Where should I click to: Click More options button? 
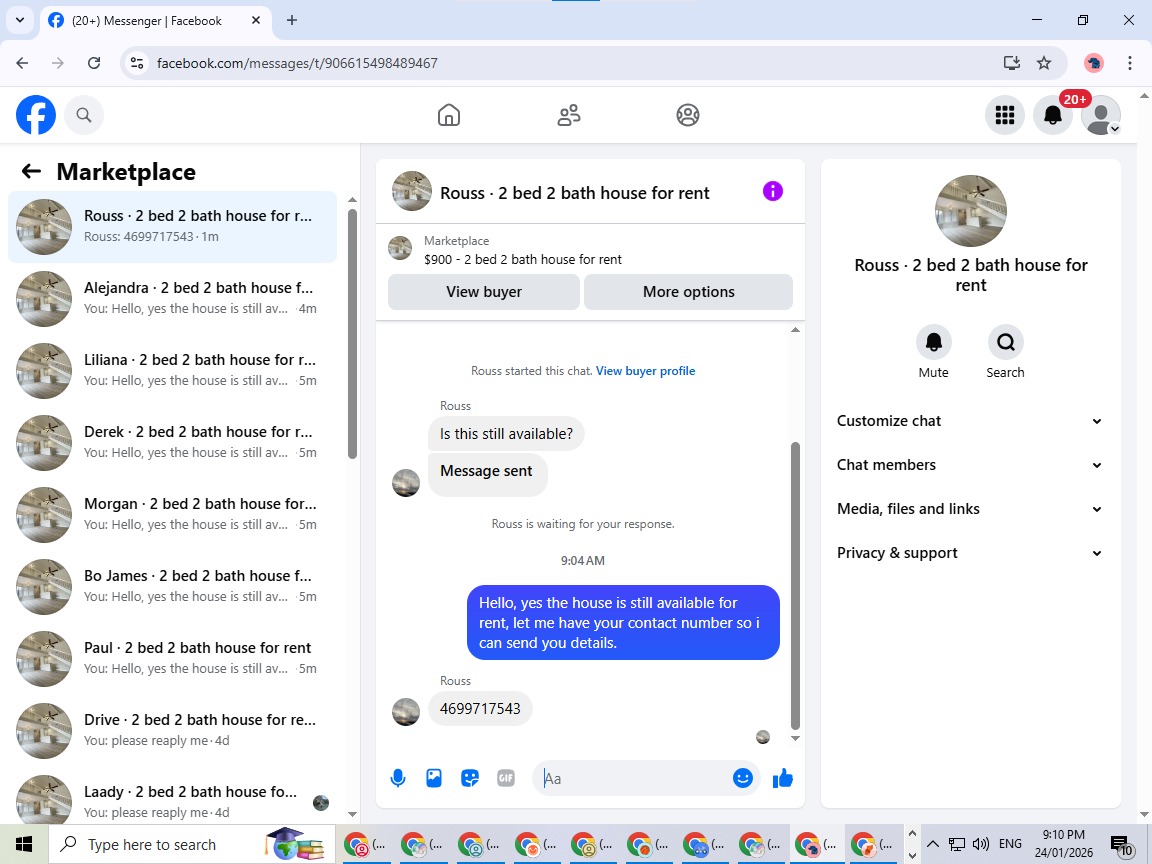coord(688,292)
